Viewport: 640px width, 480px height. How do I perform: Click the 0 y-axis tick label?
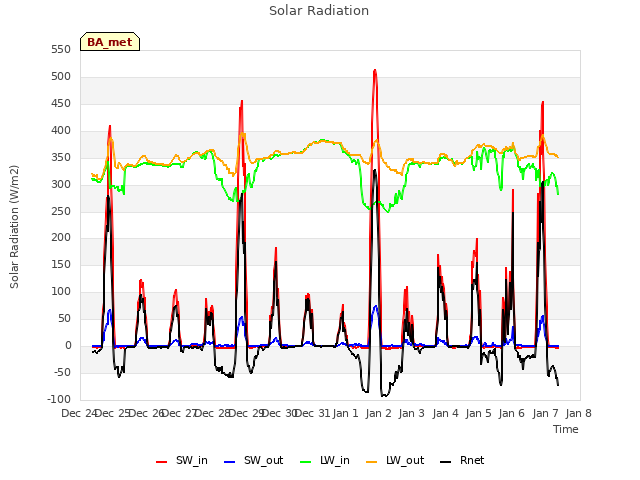point(68,345)
